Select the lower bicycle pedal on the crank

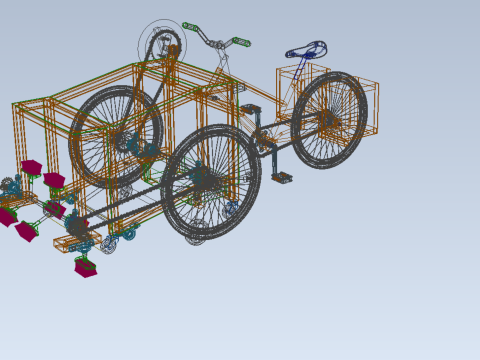click(282, 177)
